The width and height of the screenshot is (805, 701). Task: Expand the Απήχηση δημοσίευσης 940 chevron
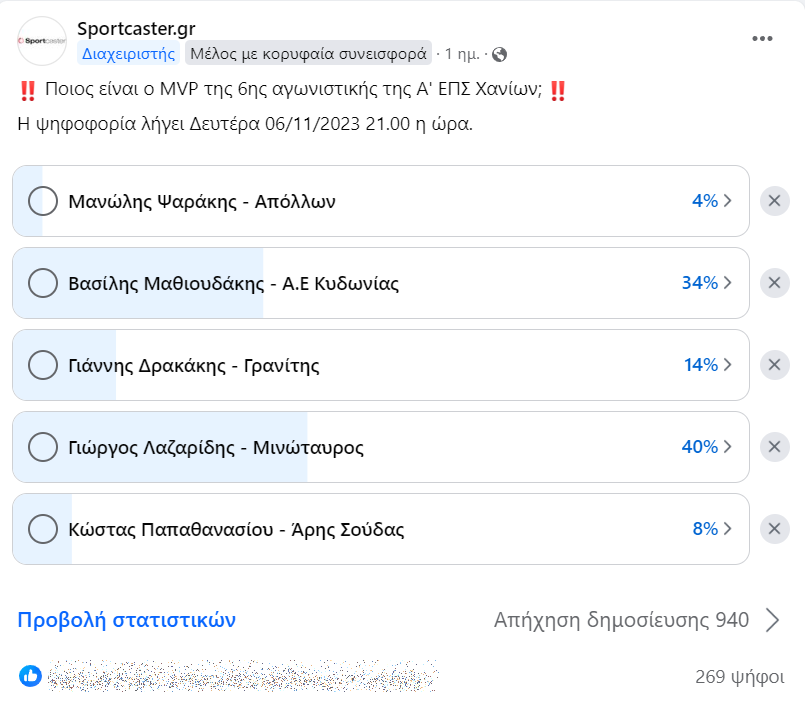(x=772, y=620)
